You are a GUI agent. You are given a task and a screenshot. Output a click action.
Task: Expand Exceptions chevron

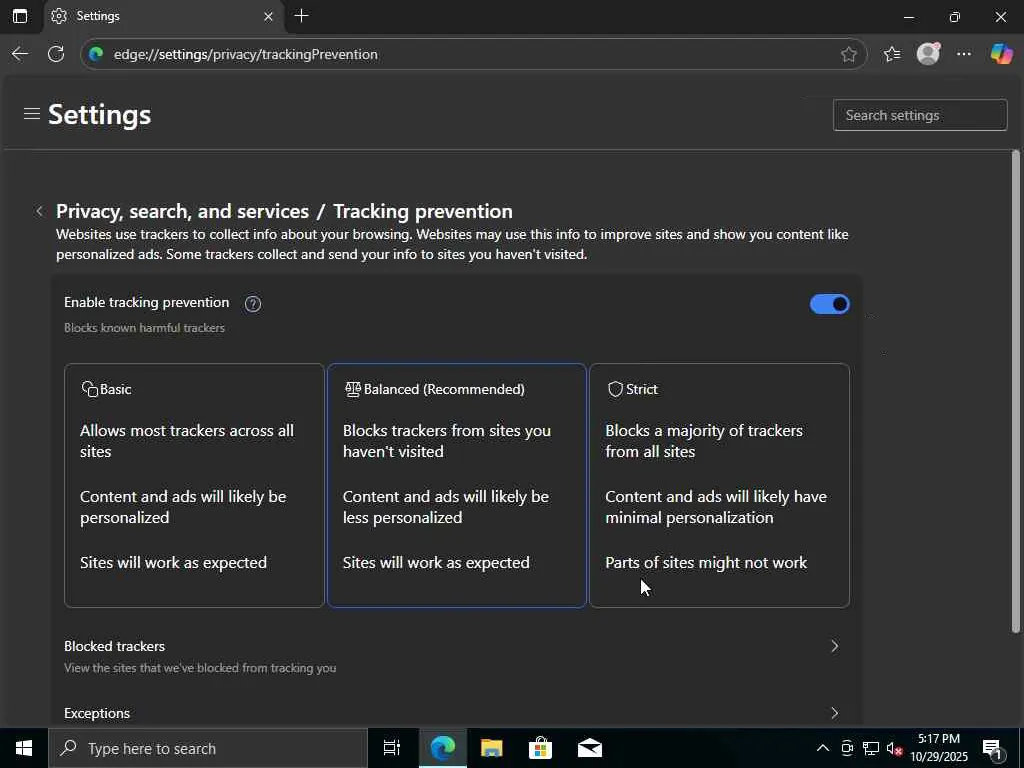pyautogui.click(x=834, y=712)
